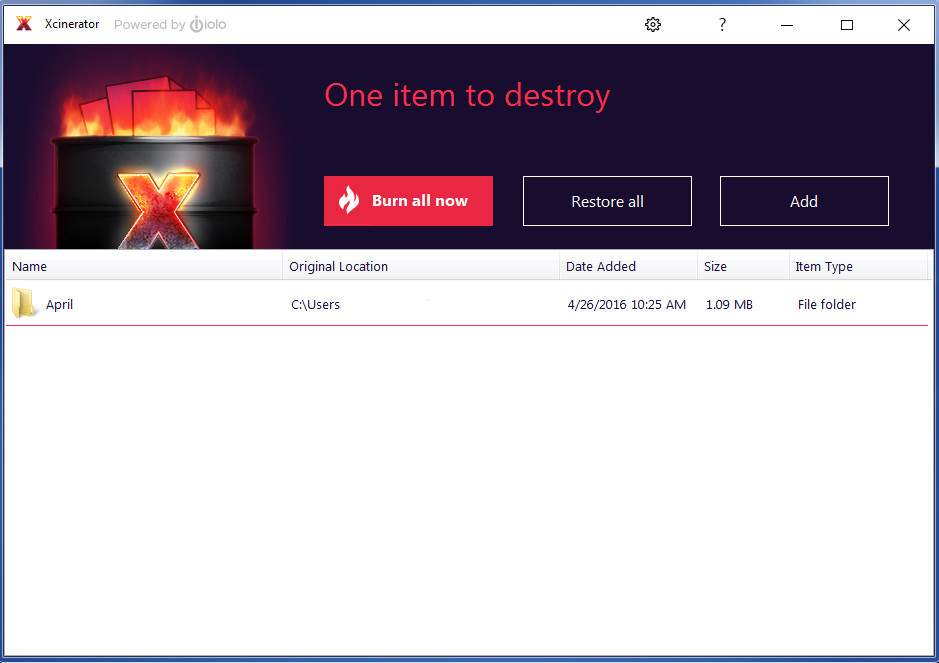Image resolution: width=939 pixels, height=663 pixels.
Task: Click the 1.09 MB size value for April
Action: click(728, 303)
